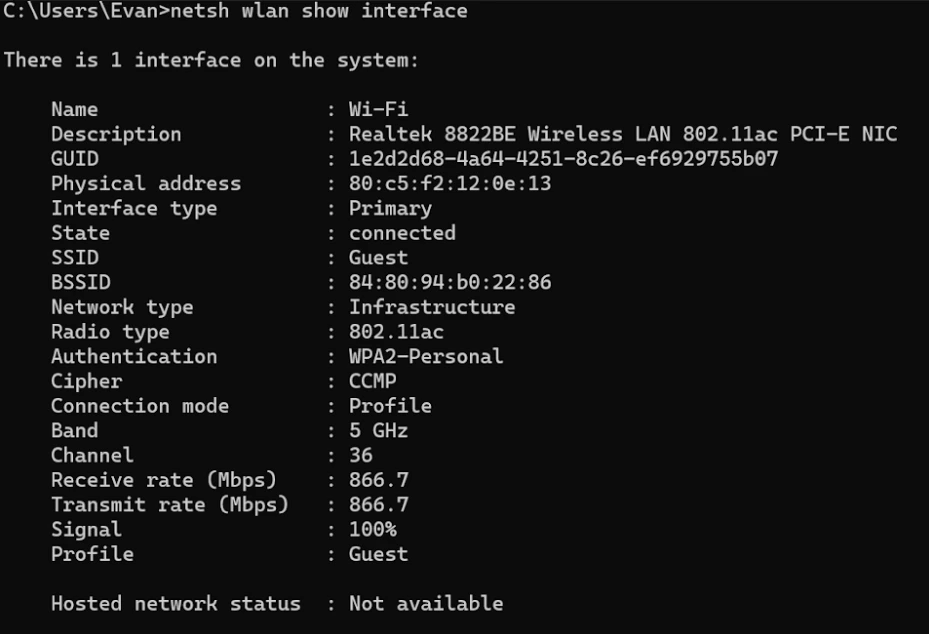Select the Interface type Primary text

(390, 208)
